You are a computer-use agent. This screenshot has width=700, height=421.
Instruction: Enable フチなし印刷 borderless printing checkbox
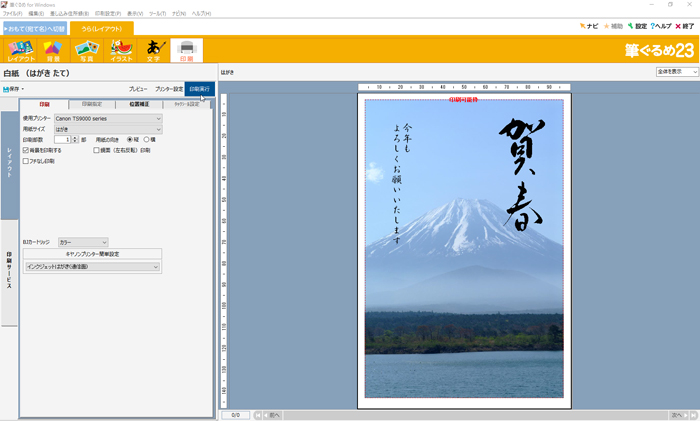pyautogui.click(x=26, y=161)
